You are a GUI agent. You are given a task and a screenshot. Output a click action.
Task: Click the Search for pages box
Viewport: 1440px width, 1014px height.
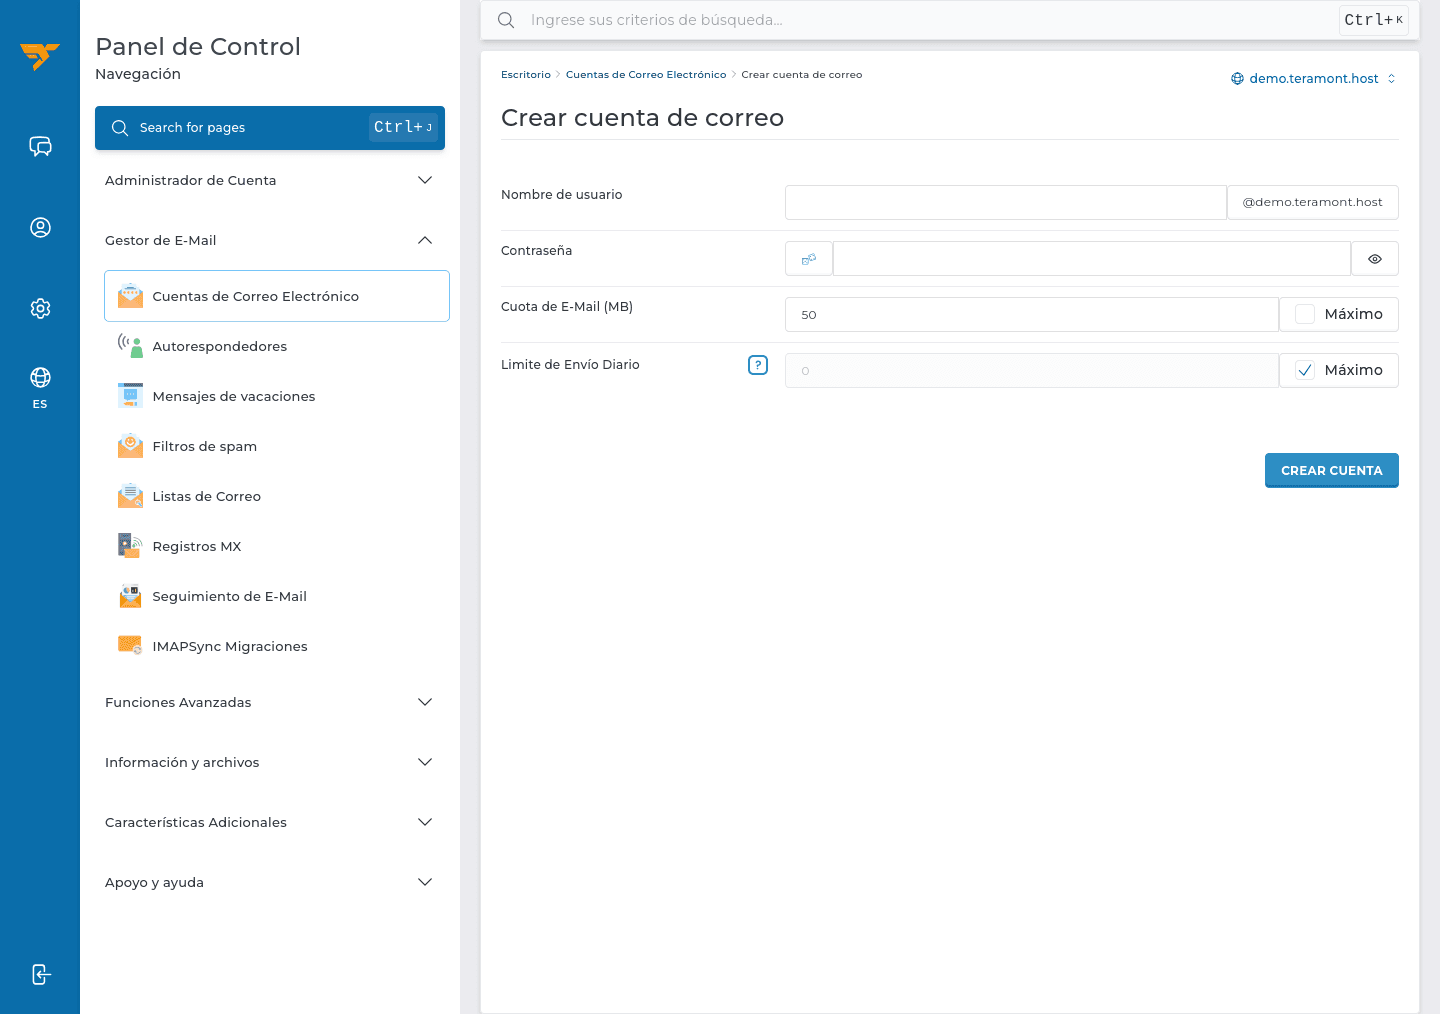coord(270,128)
